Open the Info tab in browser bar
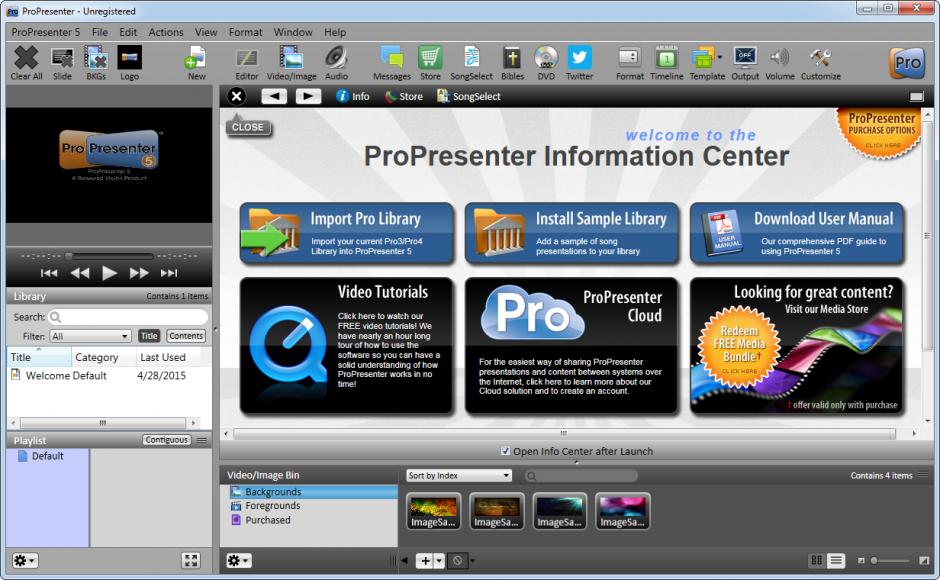 point(352,96)
